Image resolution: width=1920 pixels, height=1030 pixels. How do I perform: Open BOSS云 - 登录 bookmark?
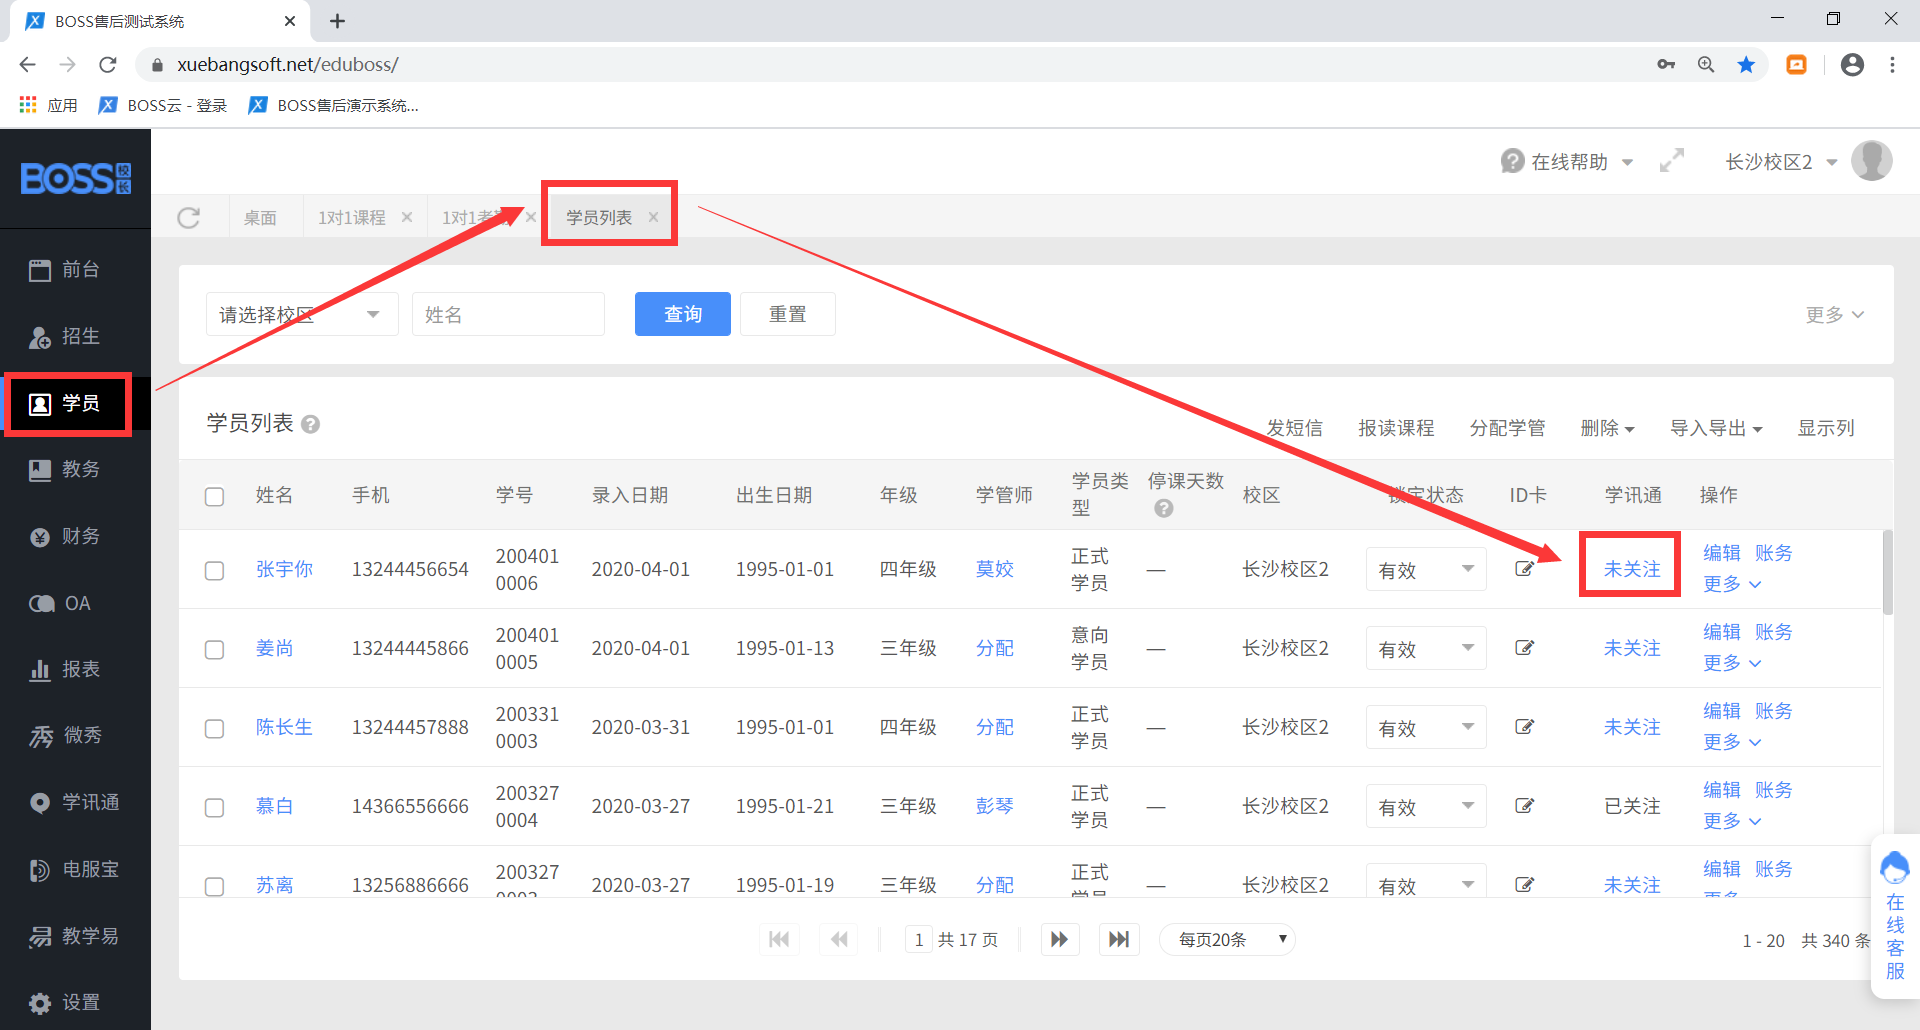(163, 106)
